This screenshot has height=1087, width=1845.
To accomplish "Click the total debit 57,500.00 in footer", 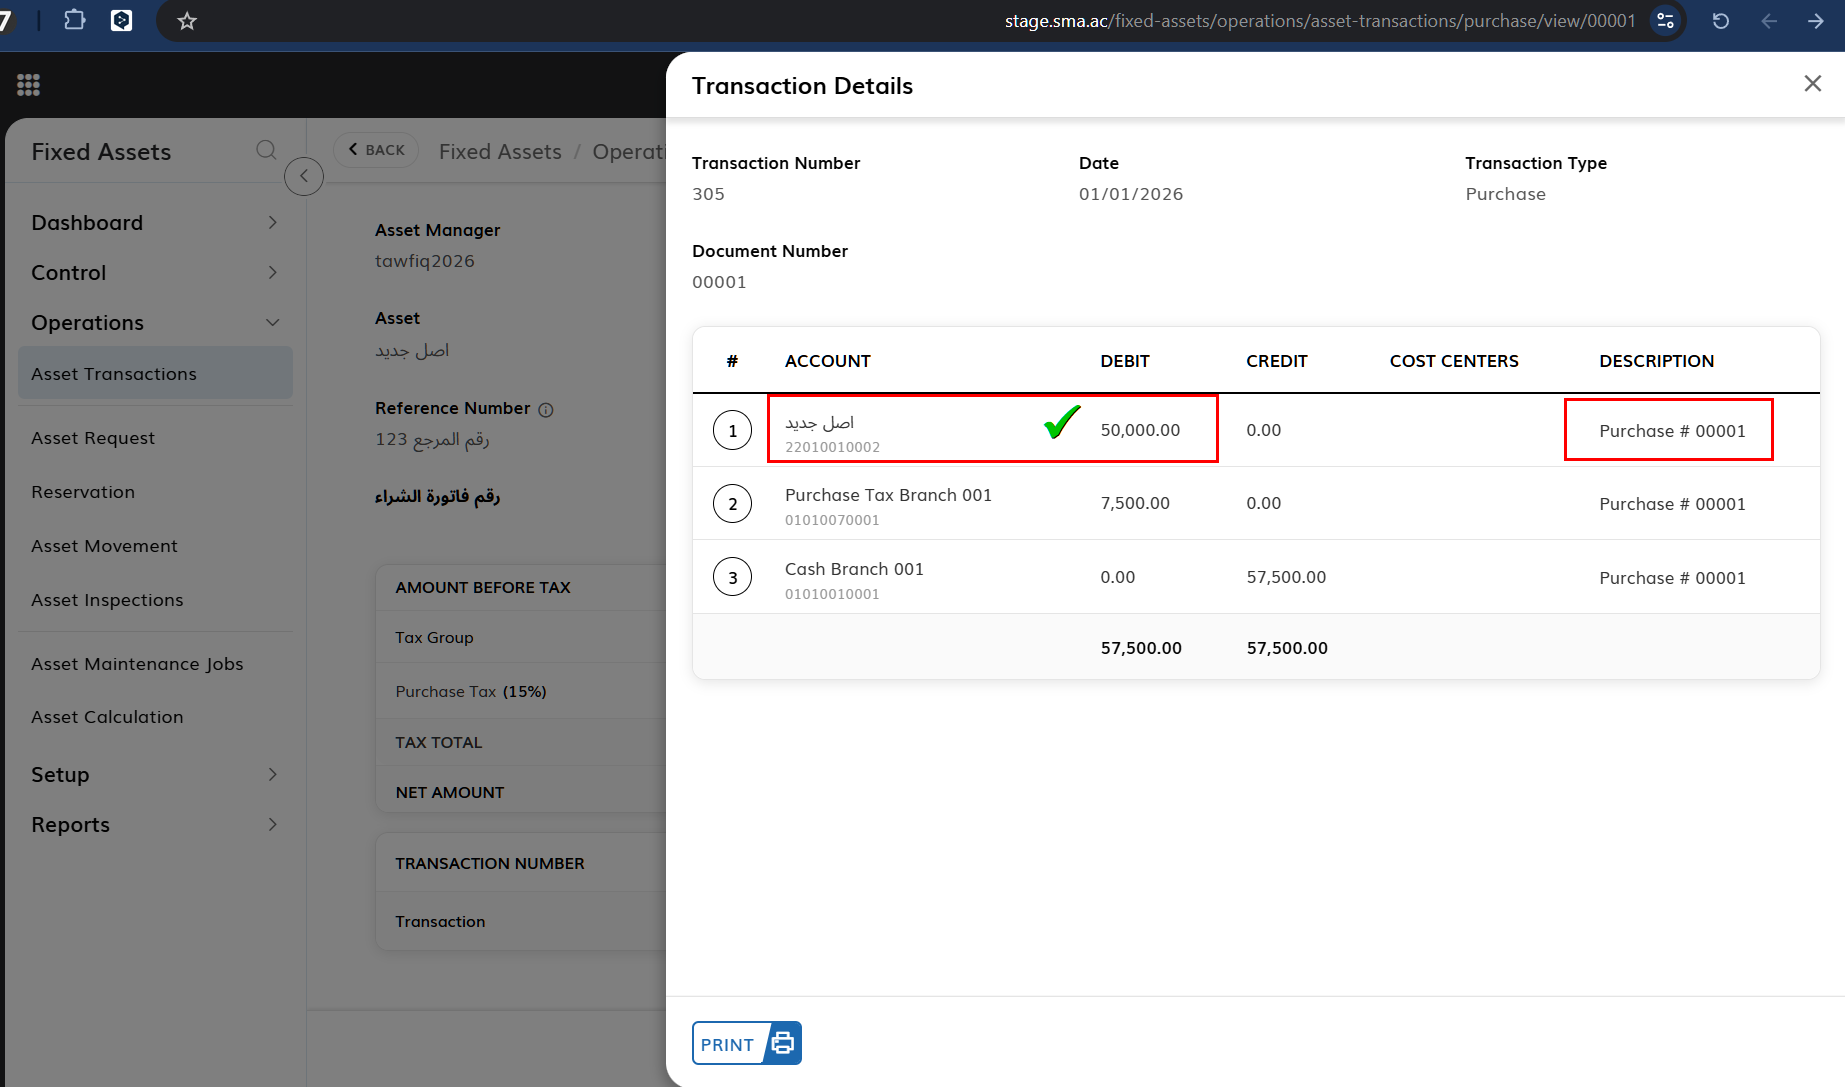I will coord(1141,648).
